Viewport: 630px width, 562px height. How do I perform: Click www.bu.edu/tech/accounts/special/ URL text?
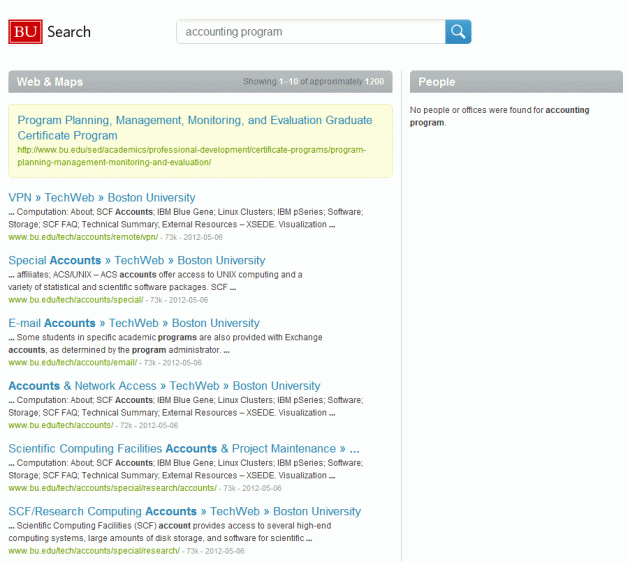coord(76,300)
